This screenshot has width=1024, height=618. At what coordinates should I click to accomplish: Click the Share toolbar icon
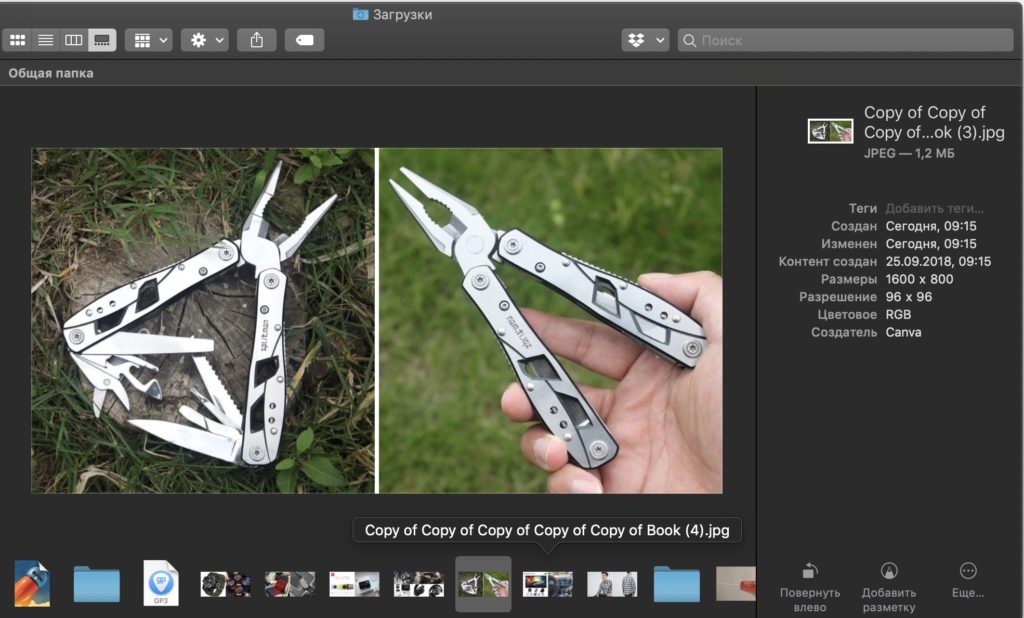[257, 40]
